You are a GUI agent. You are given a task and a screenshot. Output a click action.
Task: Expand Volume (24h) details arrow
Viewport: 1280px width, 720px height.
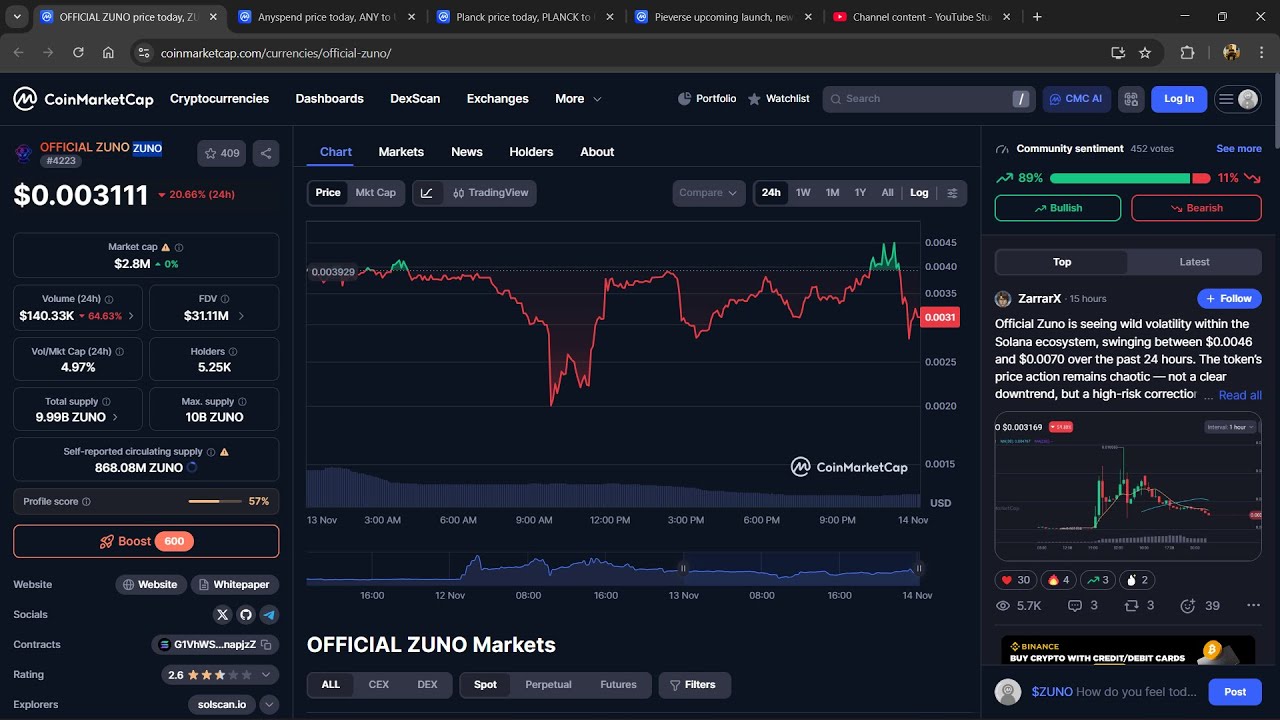[131, 316]
